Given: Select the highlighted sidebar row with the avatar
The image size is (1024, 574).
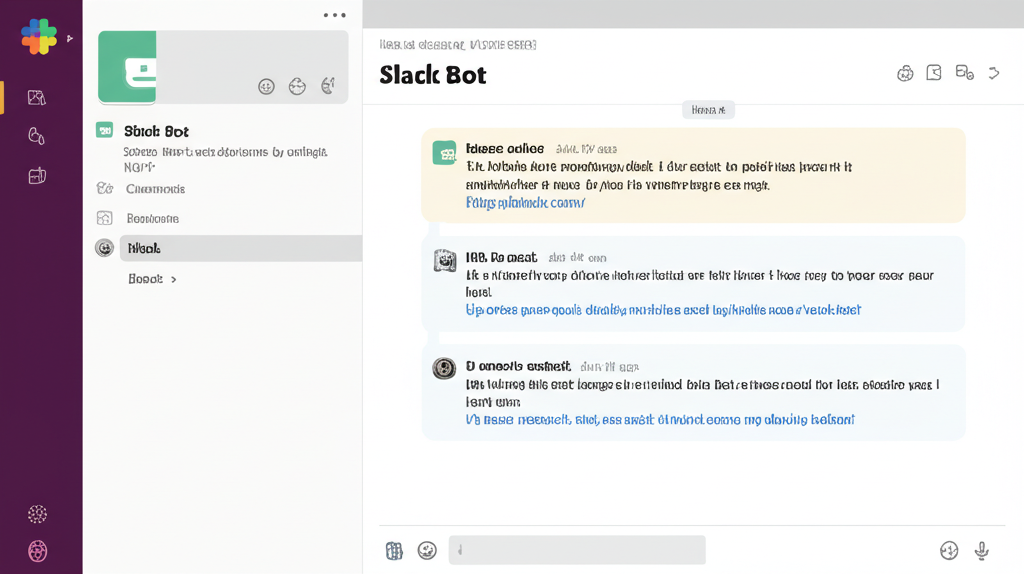Looking at the screenshot, I should tap(240, 248).
